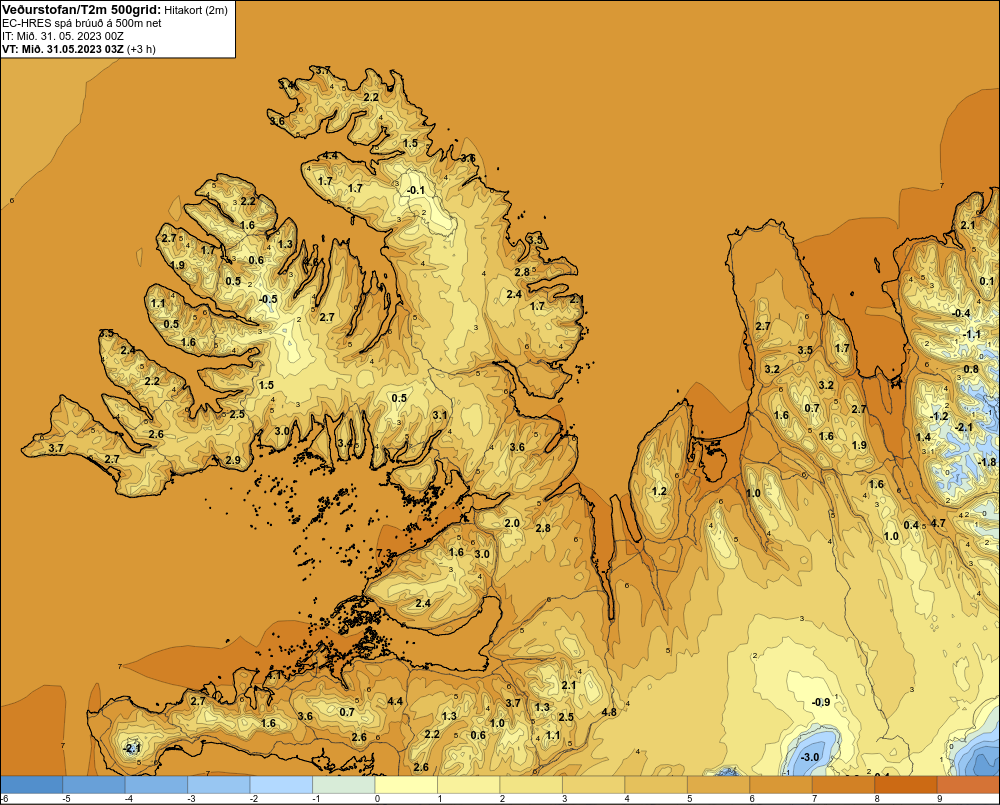This screenshot has width=1000, height=805.
Task: Click the line EC-HRES spá brúuð á 500m net
Action: coord(82,24)
